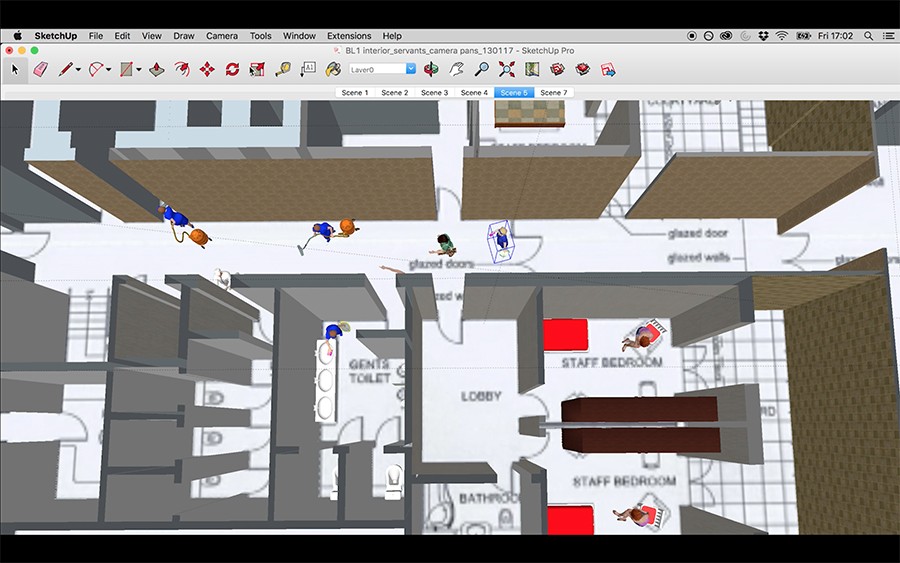The width and height of the screenshot is (900, 563).
Task: Click the Send to LayOut icon
Action: pos(608,70)
